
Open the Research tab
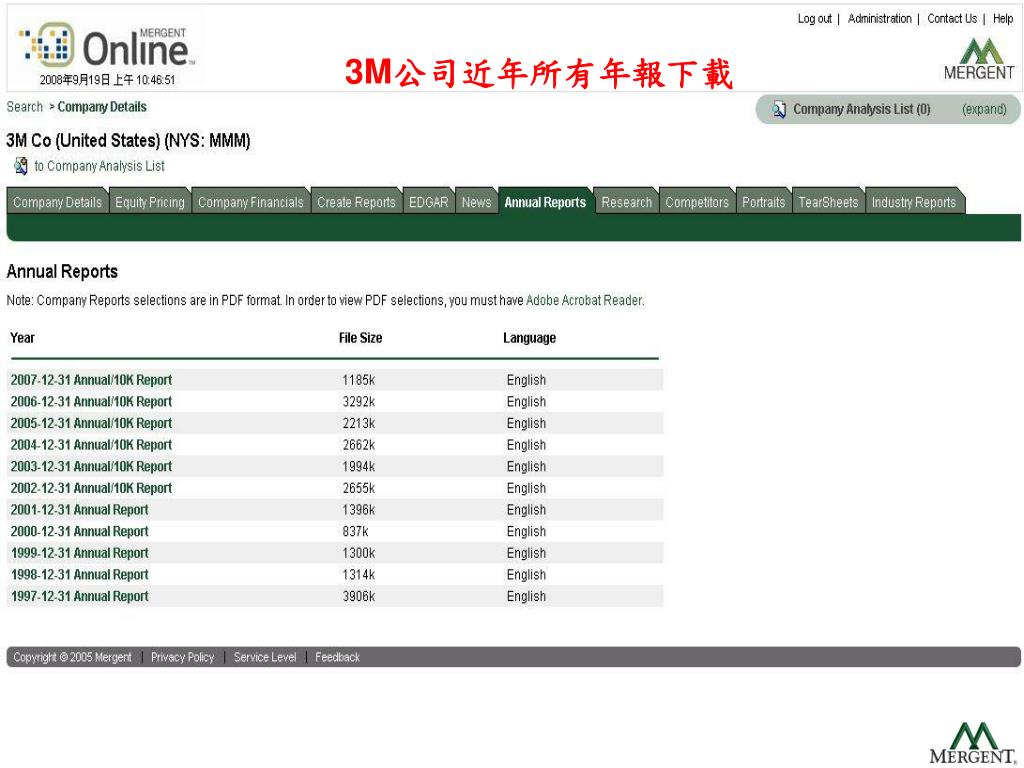point(626,202)
